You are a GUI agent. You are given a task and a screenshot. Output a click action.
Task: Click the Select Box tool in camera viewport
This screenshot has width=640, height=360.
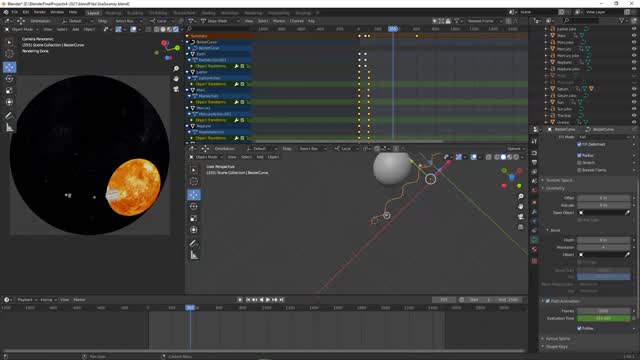coord(9,42)
